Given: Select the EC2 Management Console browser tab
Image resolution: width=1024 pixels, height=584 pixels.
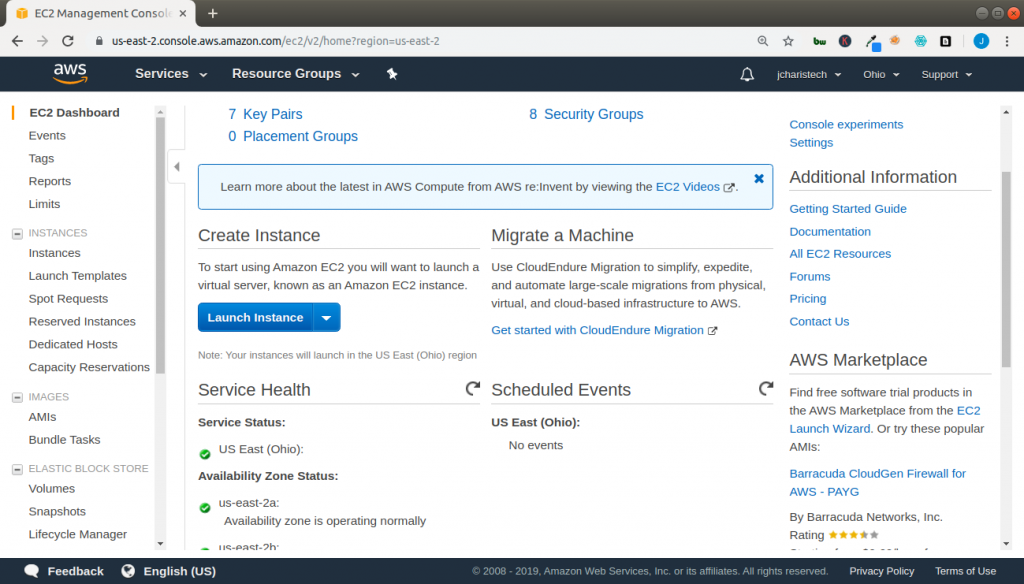Looking at the screenshot, I should tap(100, 14).
